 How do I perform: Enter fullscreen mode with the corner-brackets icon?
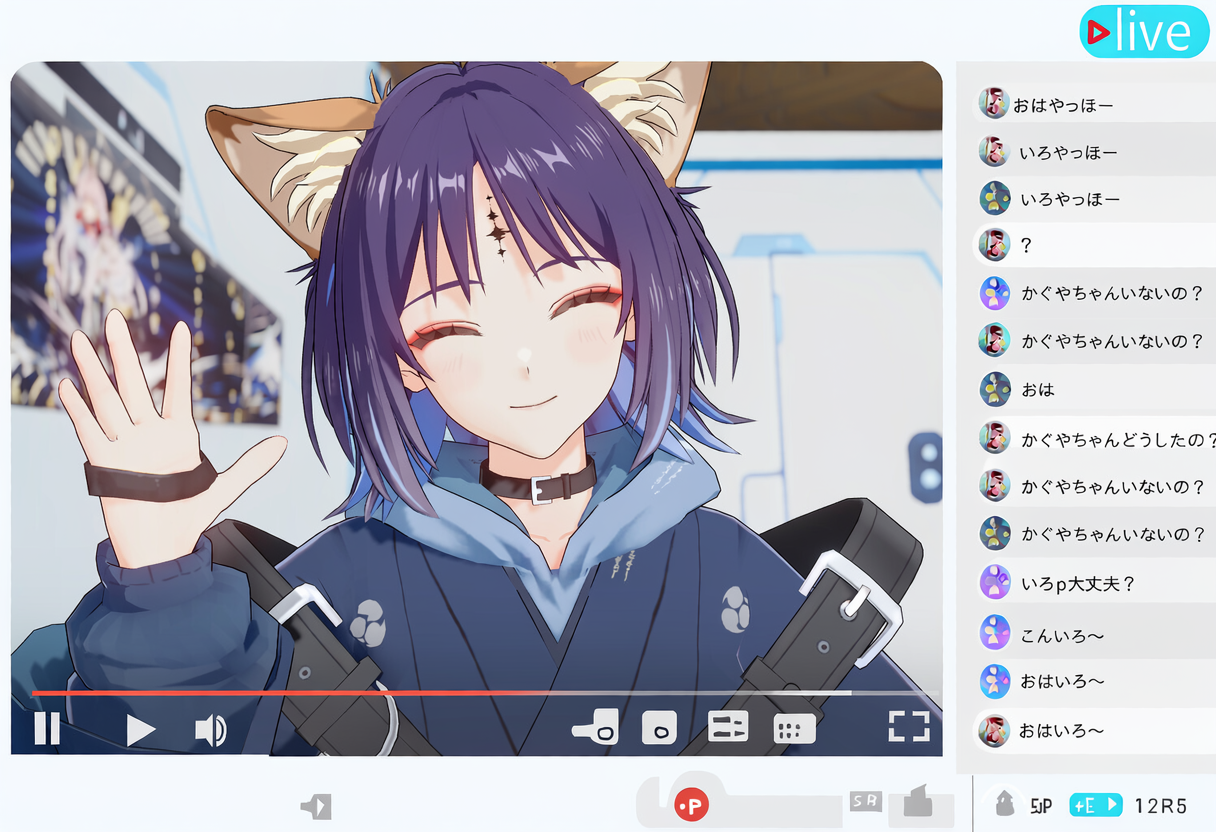pos(909,727)
